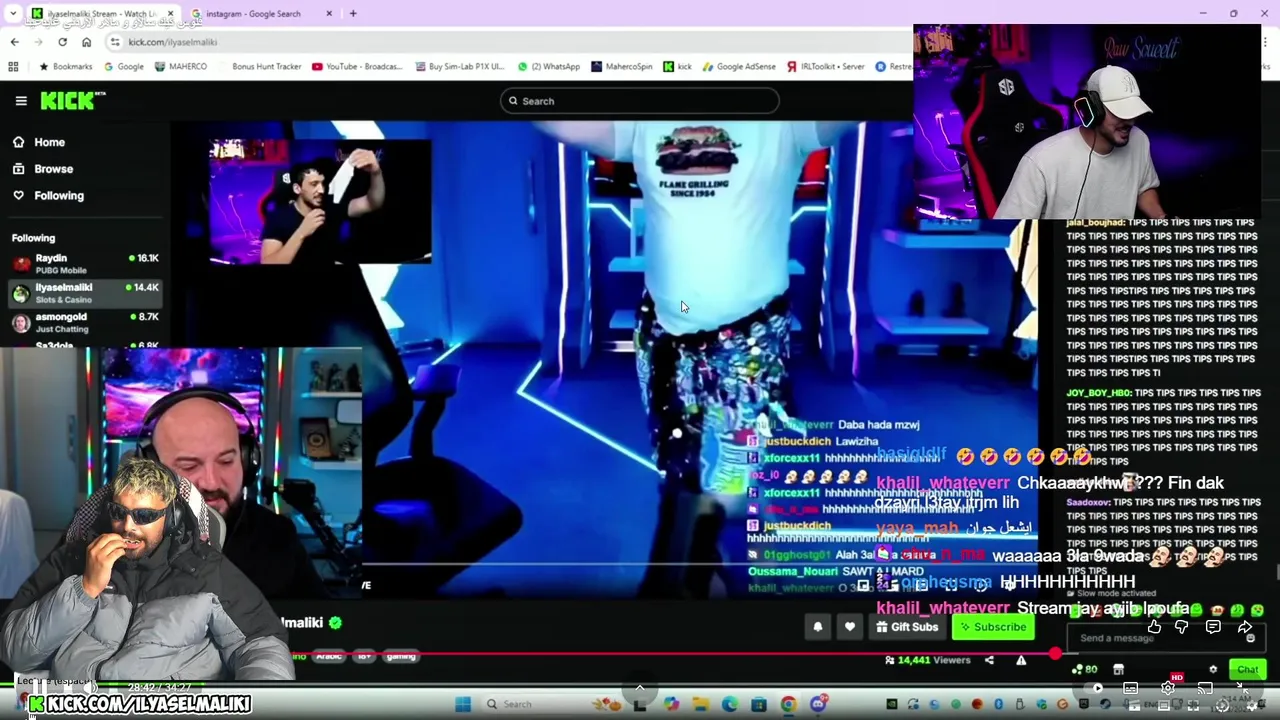This screenshot has width=1280, height=720.
Task: Open Microsoft Store from taskbar
Action: 759,704
